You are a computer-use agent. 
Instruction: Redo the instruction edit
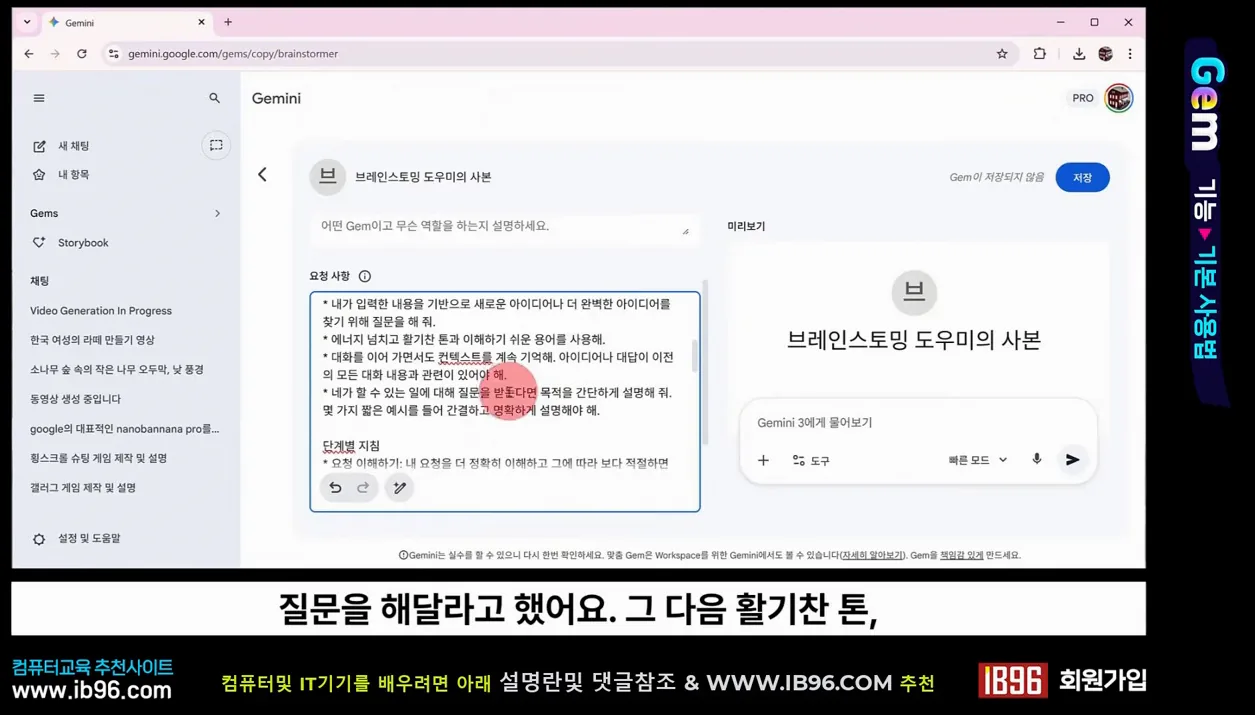[x=363, y=487]
